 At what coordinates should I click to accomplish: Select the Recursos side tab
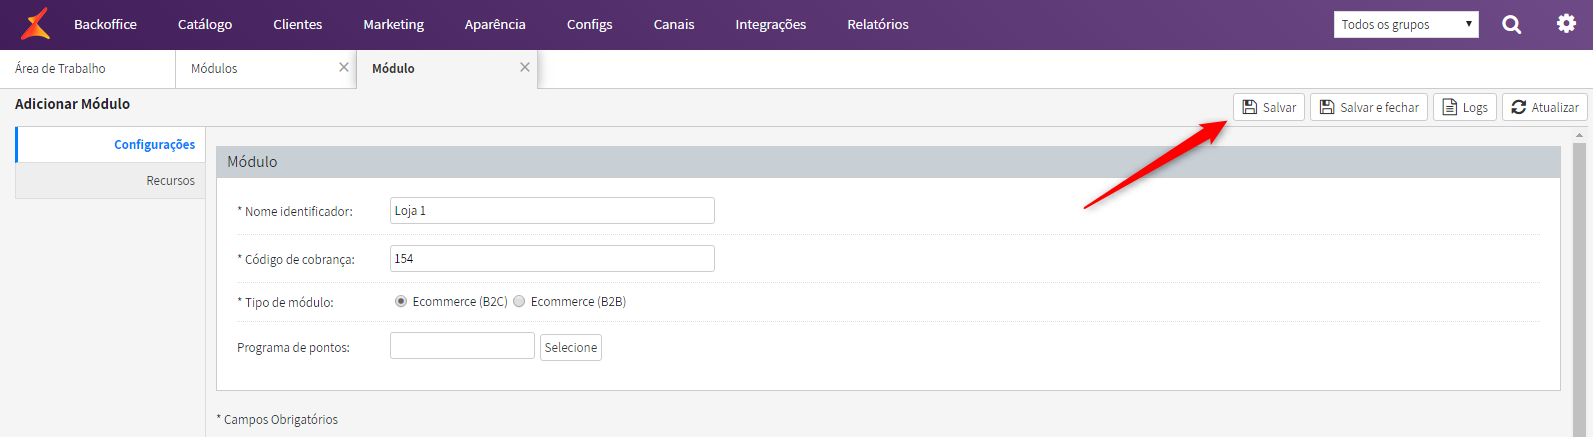pos(111,180)
